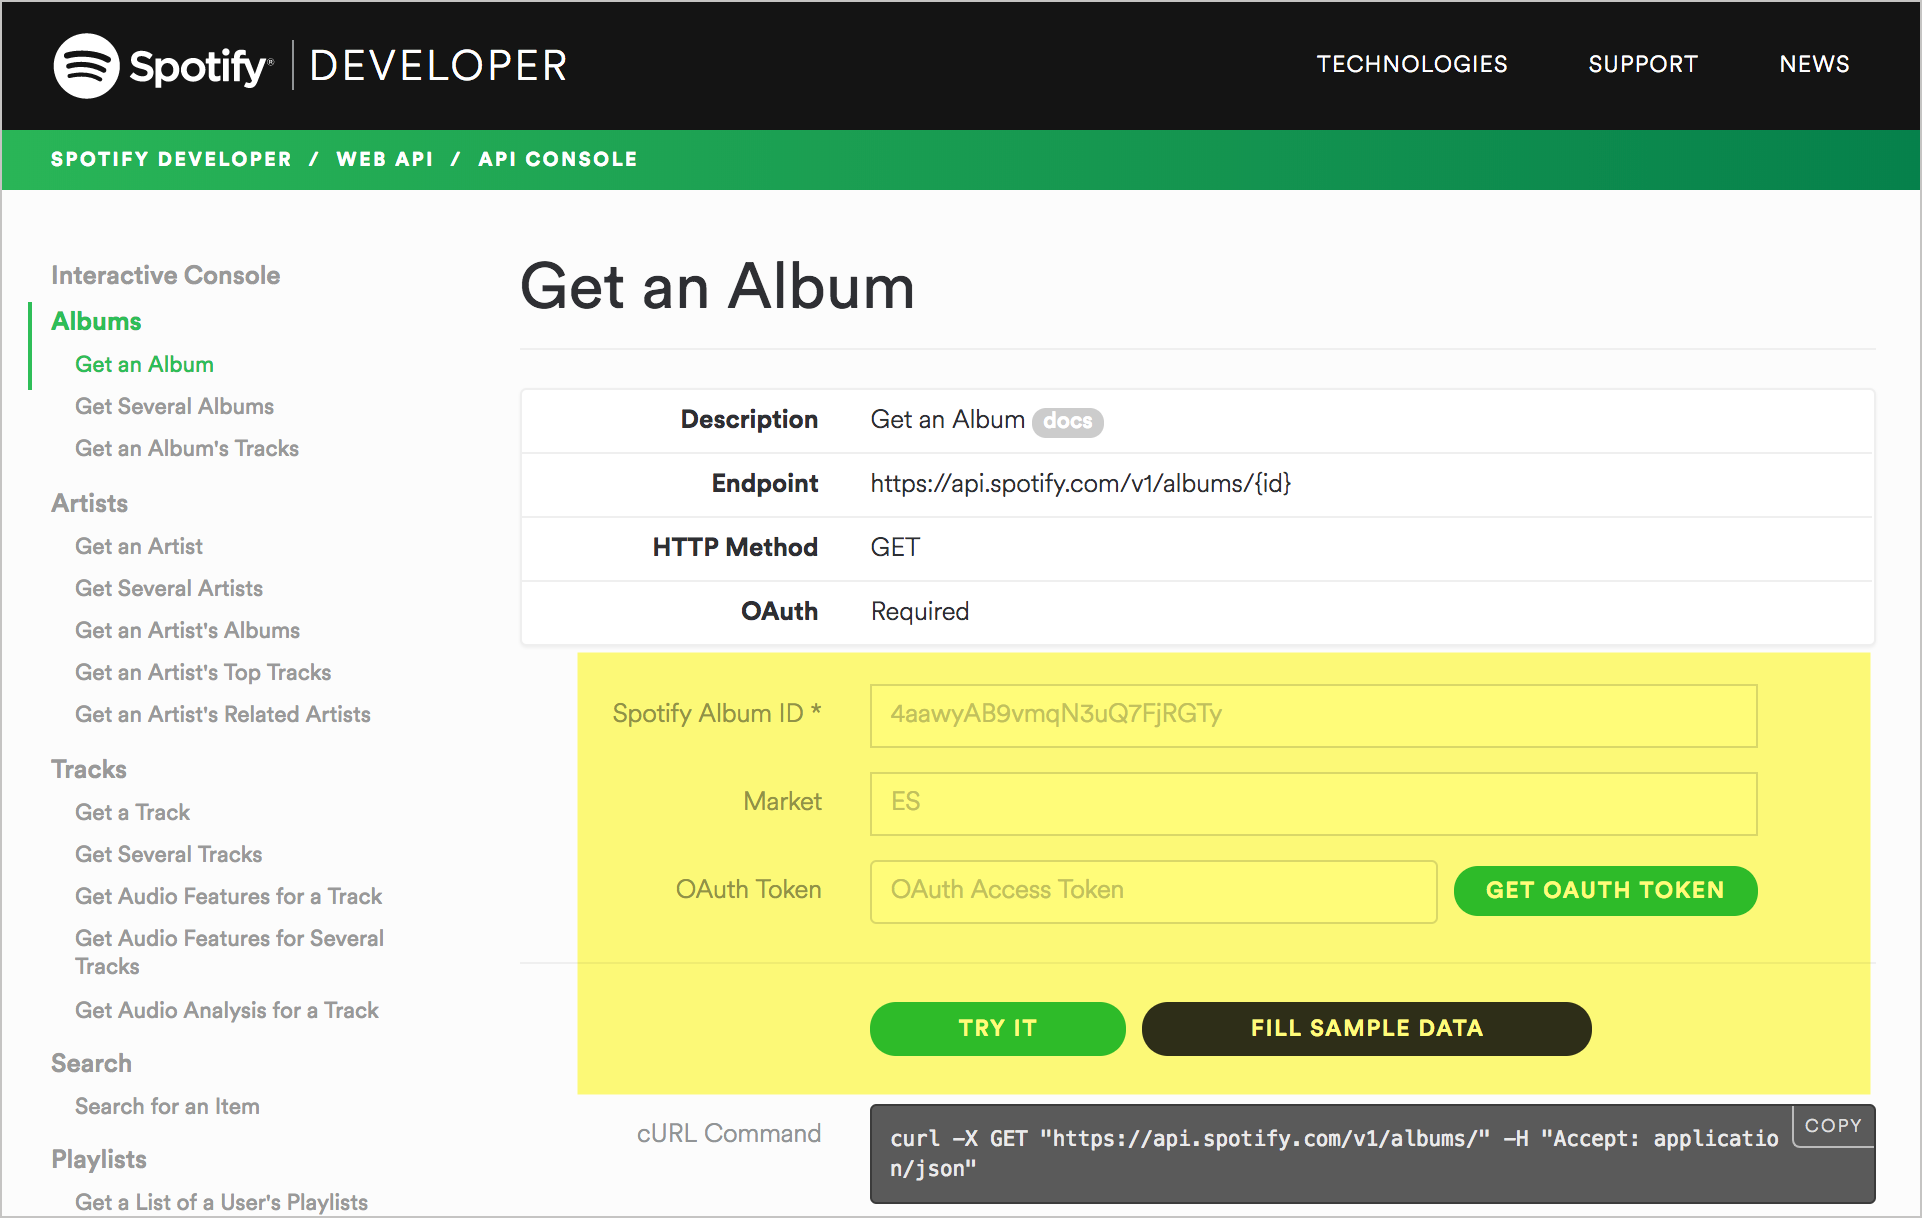Select Search section in sidebar
Image resolution: width=1922 pixels, height=1218 pixels.
pos(91,1063)
